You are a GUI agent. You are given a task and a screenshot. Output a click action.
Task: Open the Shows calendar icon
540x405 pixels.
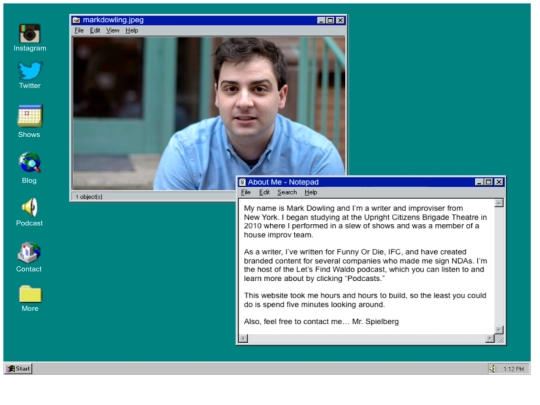[x=30, y=116]
